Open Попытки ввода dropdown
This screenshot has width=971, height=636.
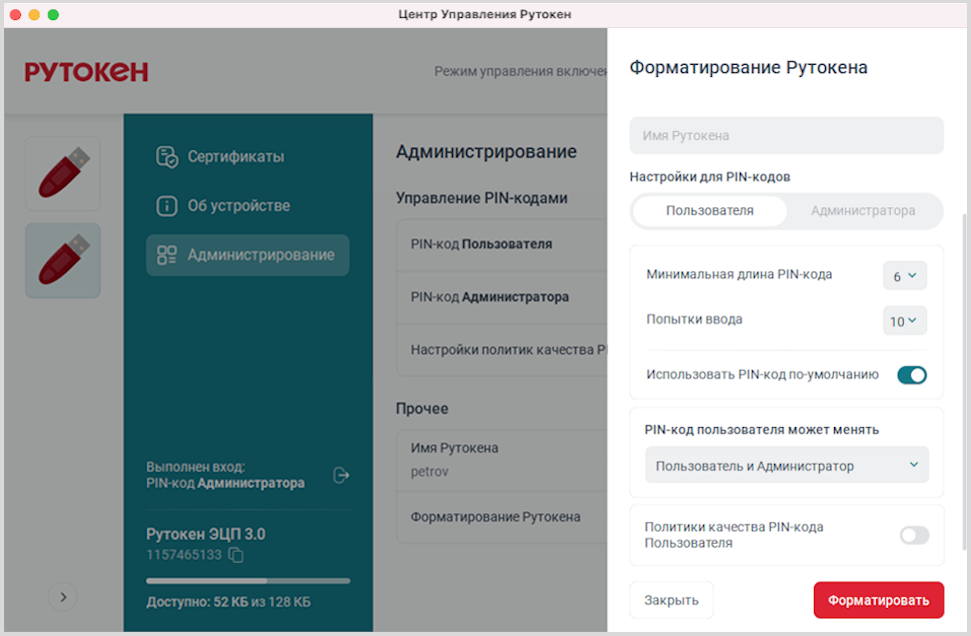(x=904, y=321)
